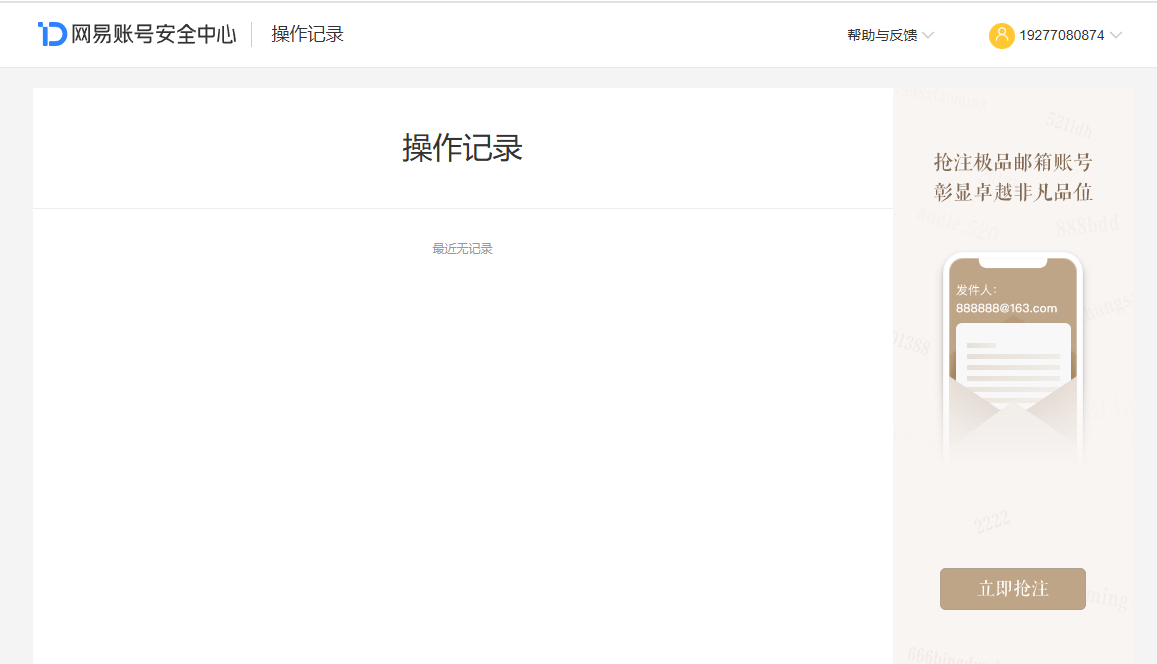
Task: Open account menu 19277080874
Action: pyautogui.click(x=1062, y=35)
